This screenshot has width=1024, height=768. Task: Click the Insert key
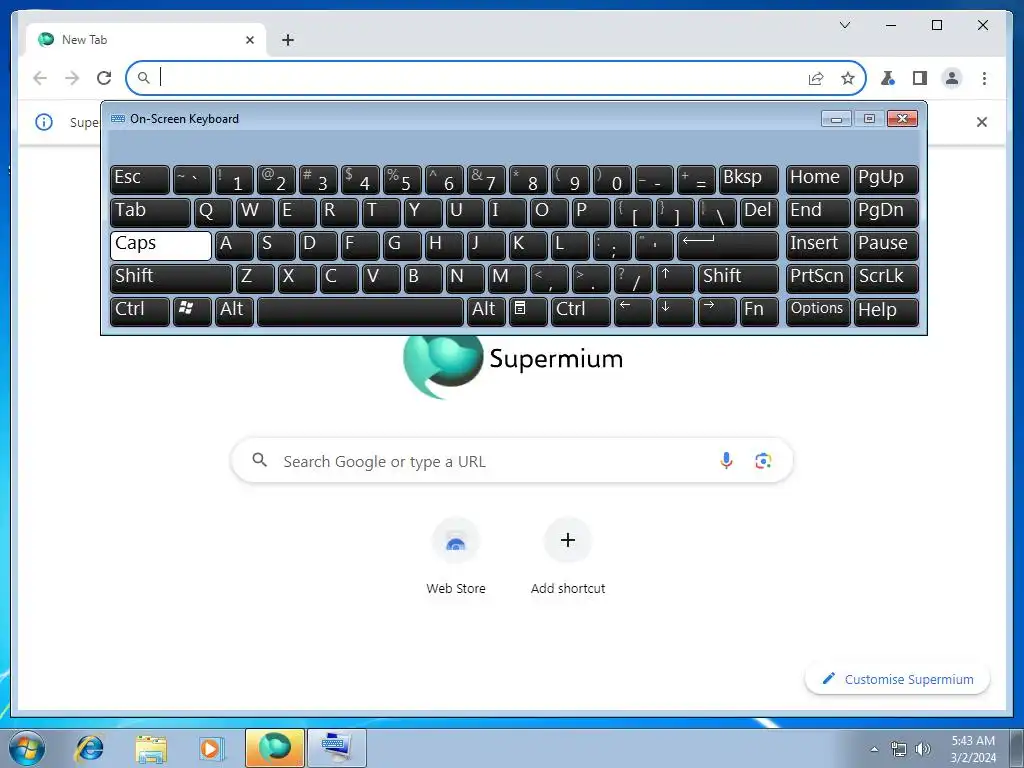(x=818, y=246)
